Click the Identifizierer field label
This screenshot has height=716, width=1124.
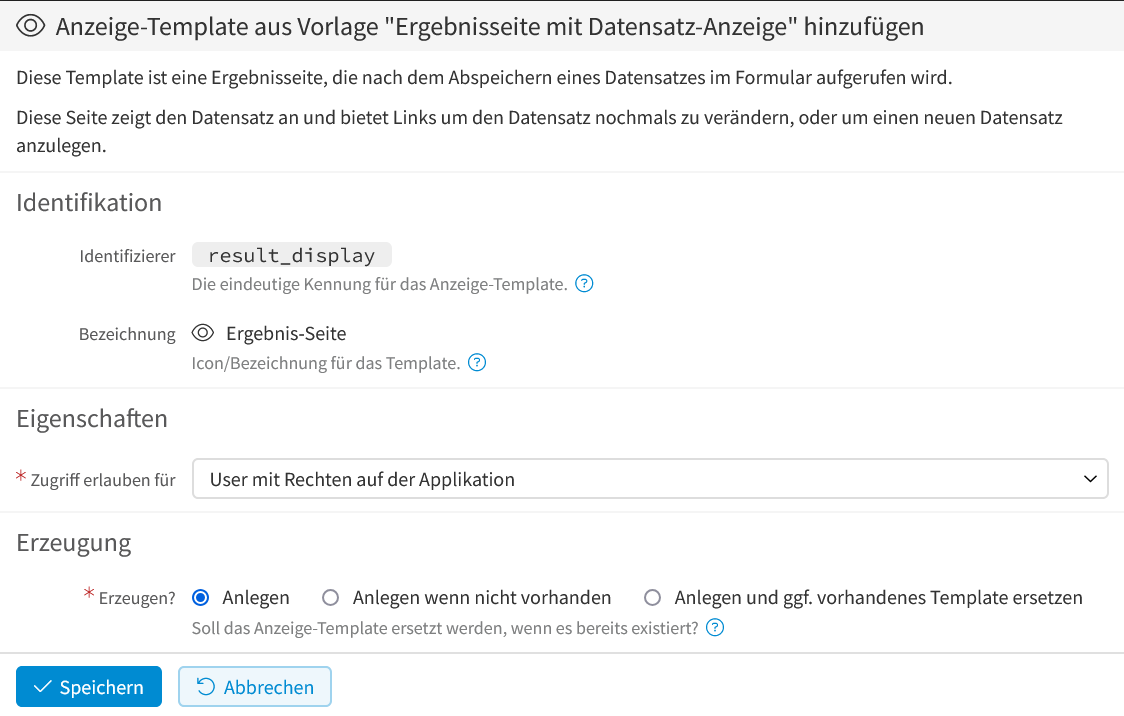pos(128,256)
